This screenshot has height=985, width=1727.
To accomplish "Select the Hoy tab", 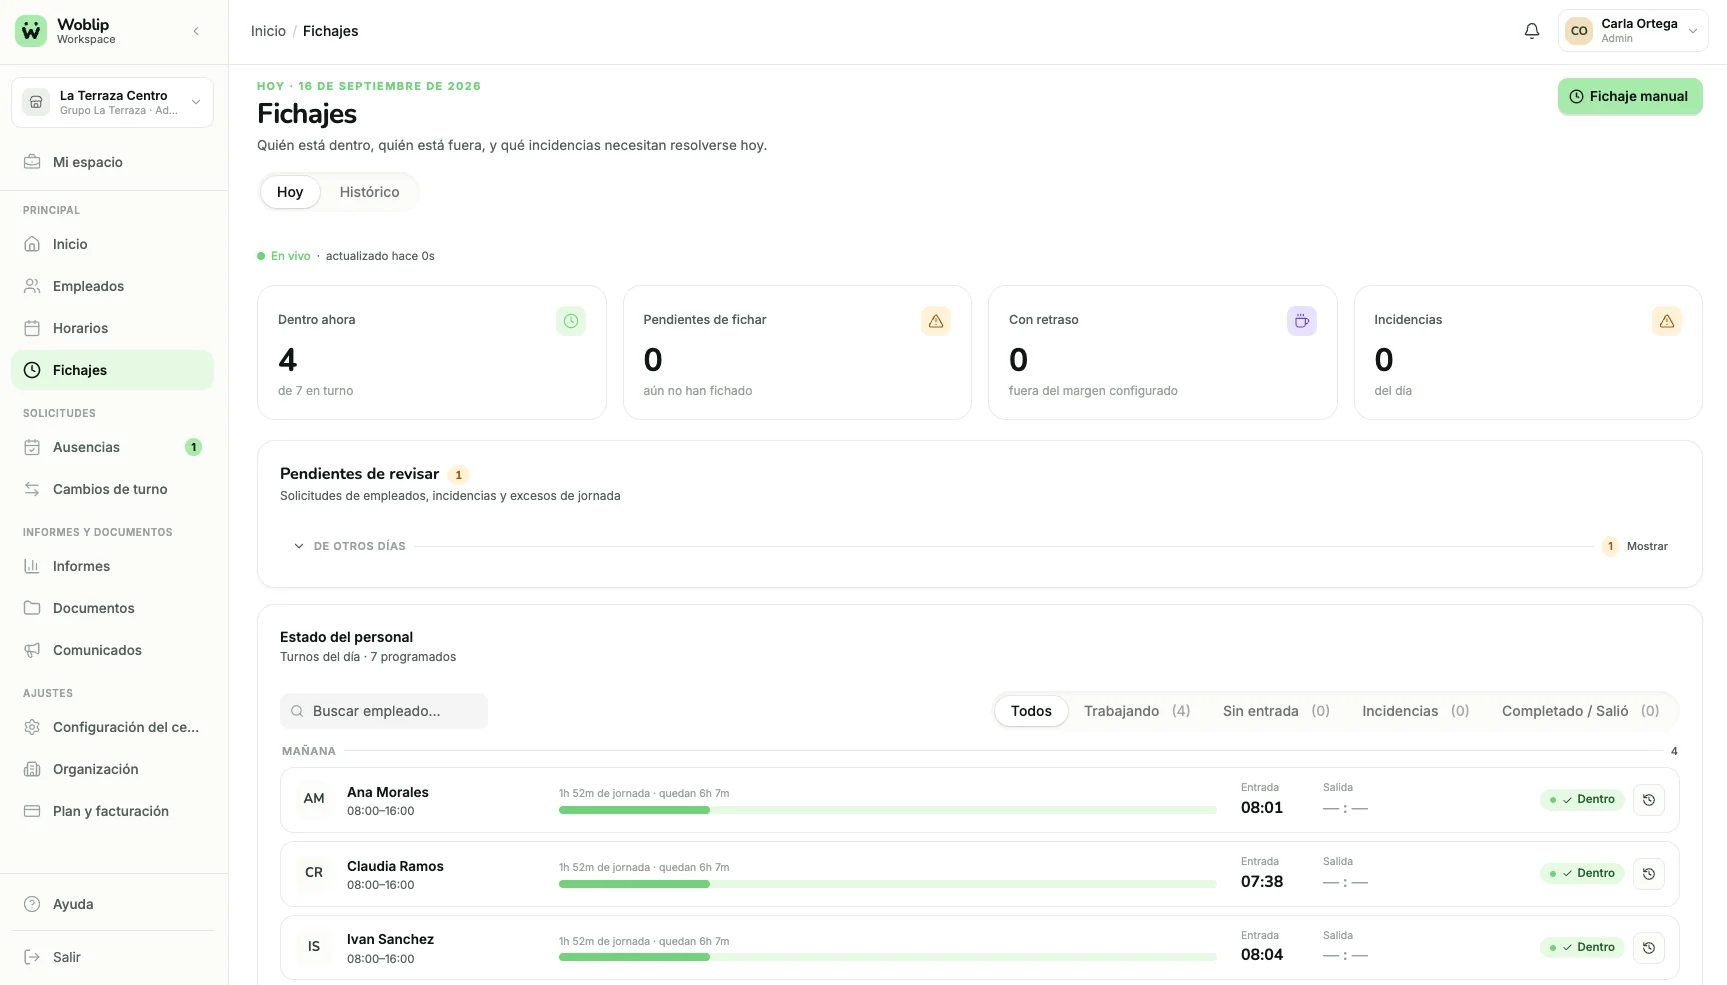I will click(290, 192).
